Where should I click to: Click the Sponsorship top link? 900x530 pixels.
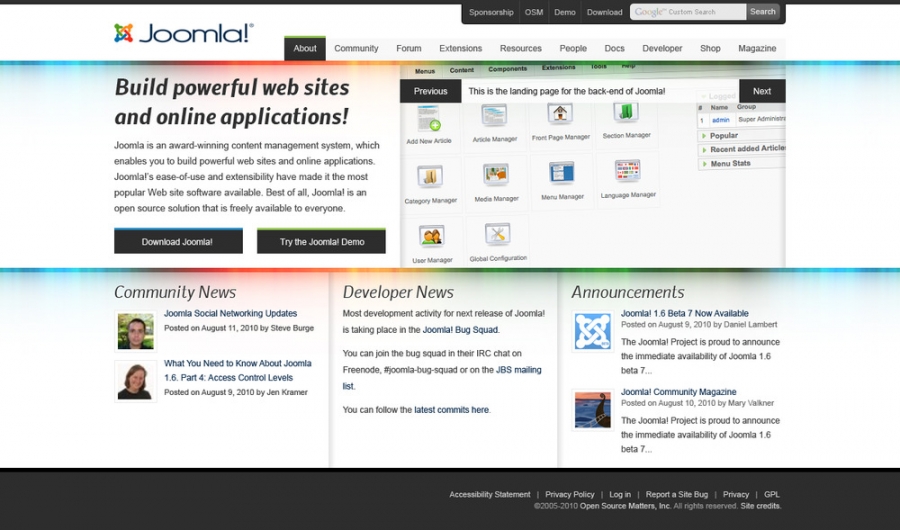pos(491,12)
